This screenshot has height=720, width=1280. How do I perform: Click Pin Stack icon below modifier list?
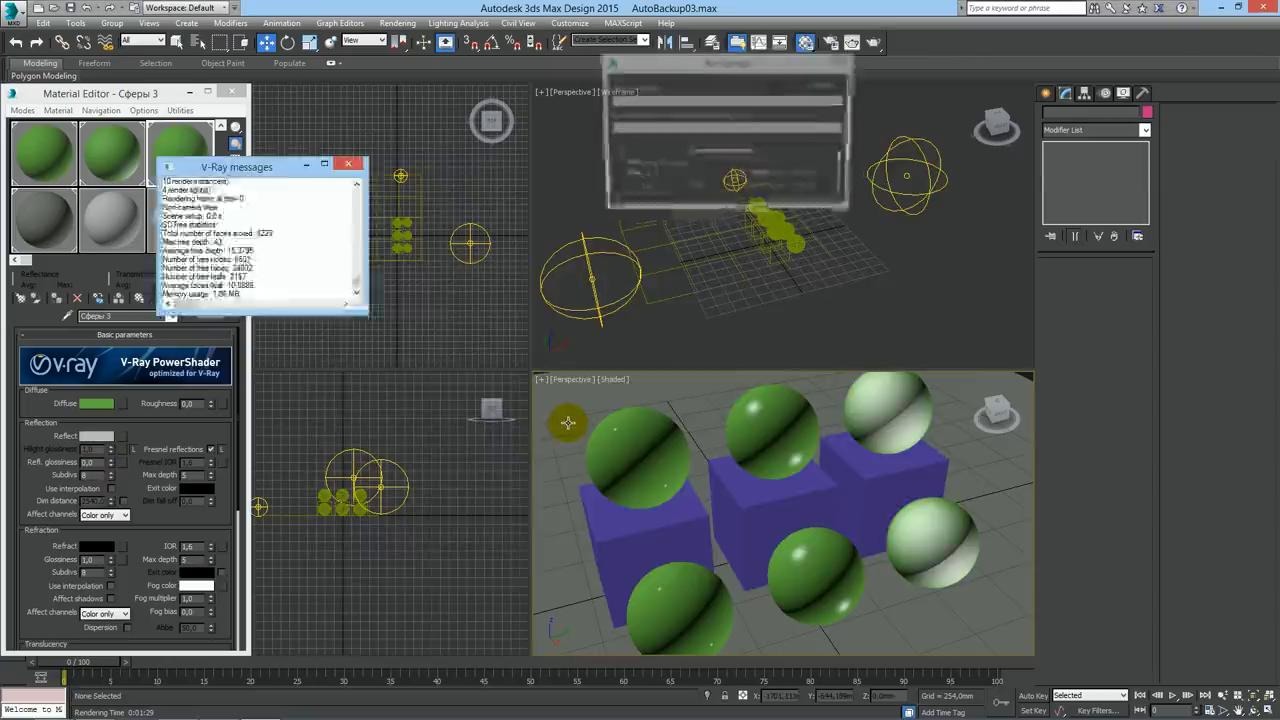tap(1051, 236)
